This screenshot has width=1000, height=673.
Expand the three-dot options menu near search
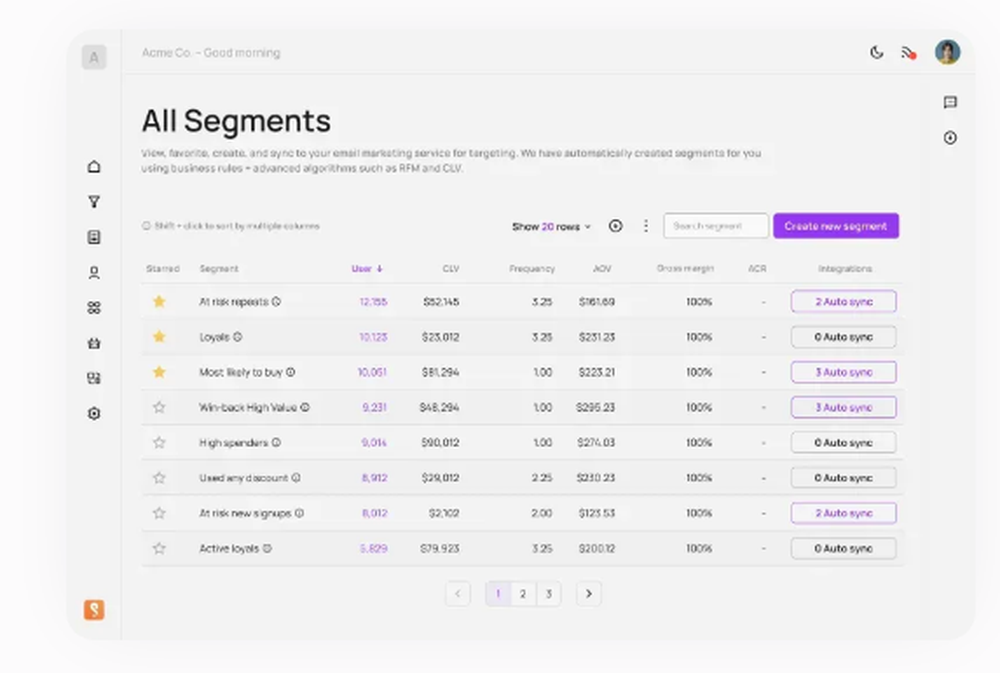point(645,226)
